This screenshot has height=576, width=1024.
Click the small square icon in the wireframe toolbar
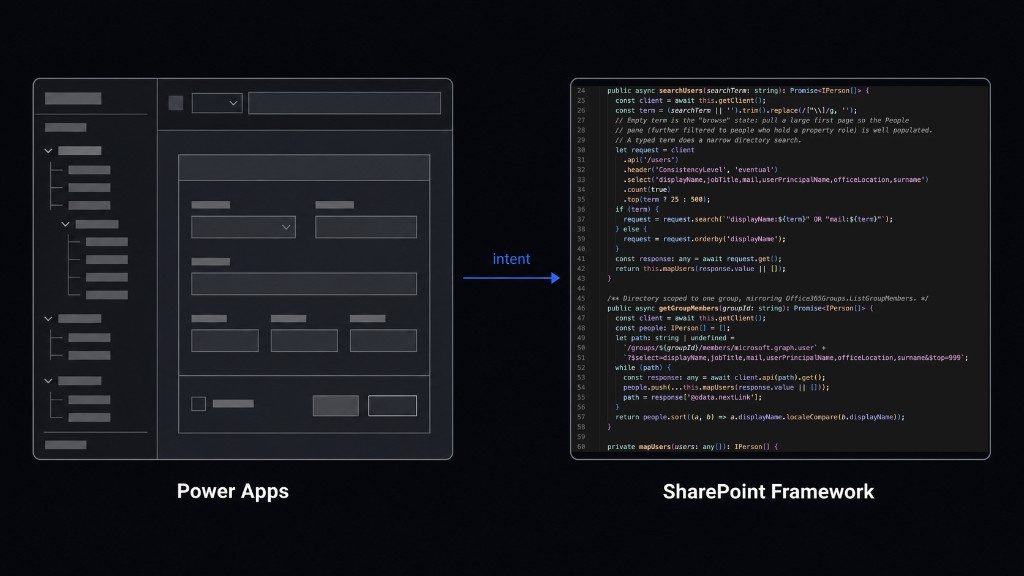pos(176,103)
